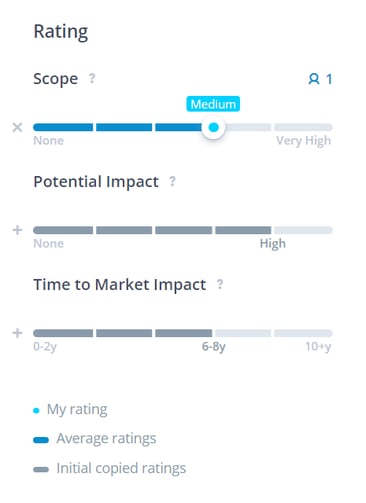Viewport: 366px width, 503px height.
Task: Select first segment of Potential Impact bar
Action: 63,230
